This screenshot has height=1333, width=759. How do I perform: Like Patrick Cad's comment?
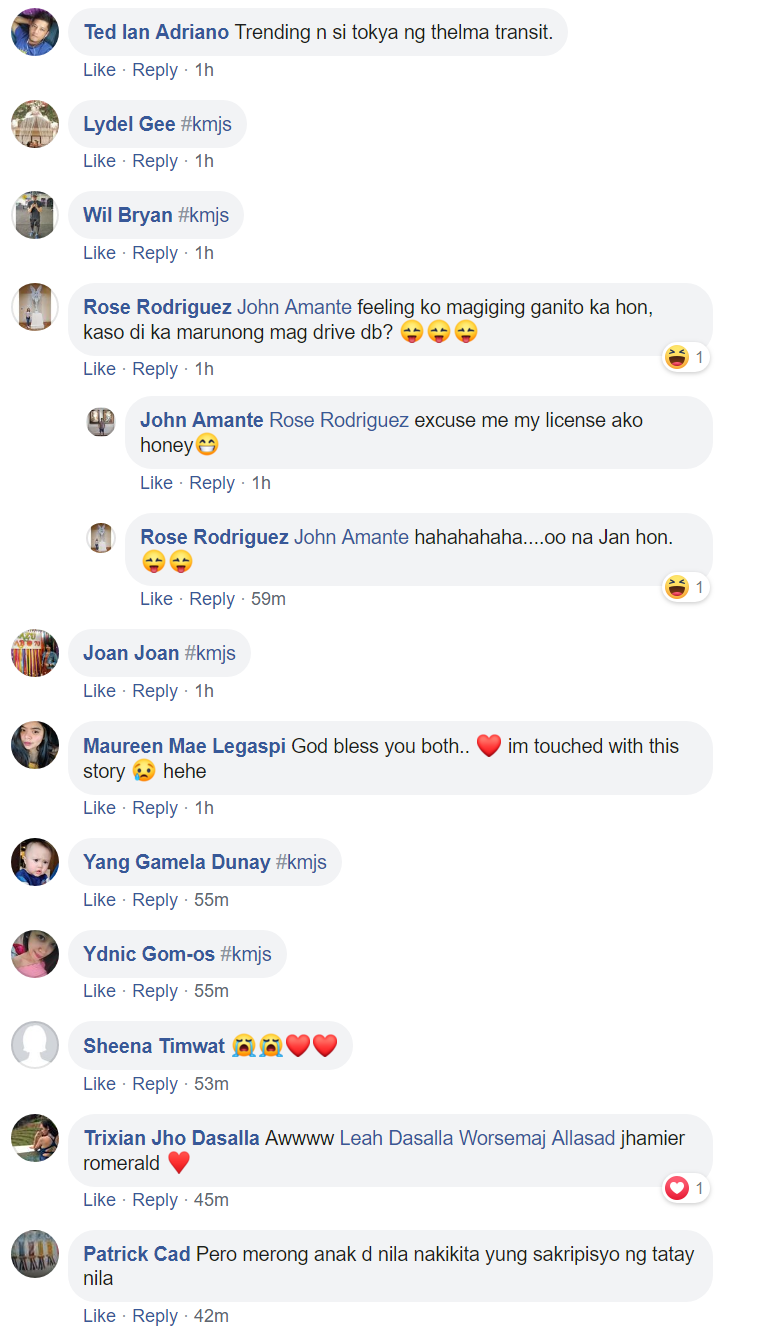(100, 1316)
